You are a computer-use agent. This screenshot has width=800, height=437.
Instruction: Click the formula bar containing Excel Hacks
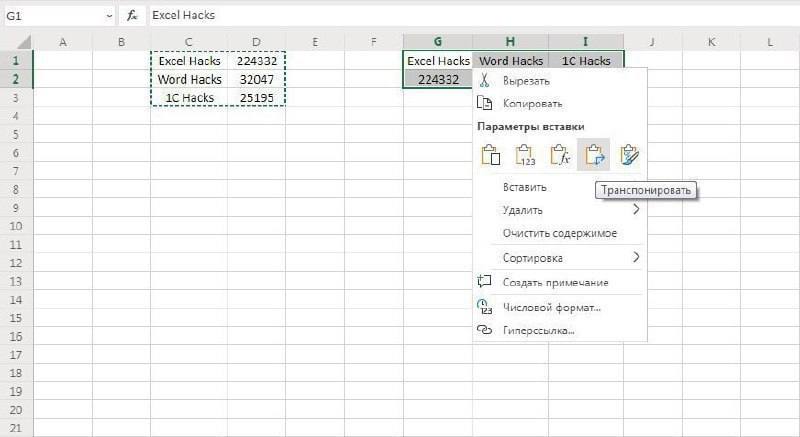473,16
